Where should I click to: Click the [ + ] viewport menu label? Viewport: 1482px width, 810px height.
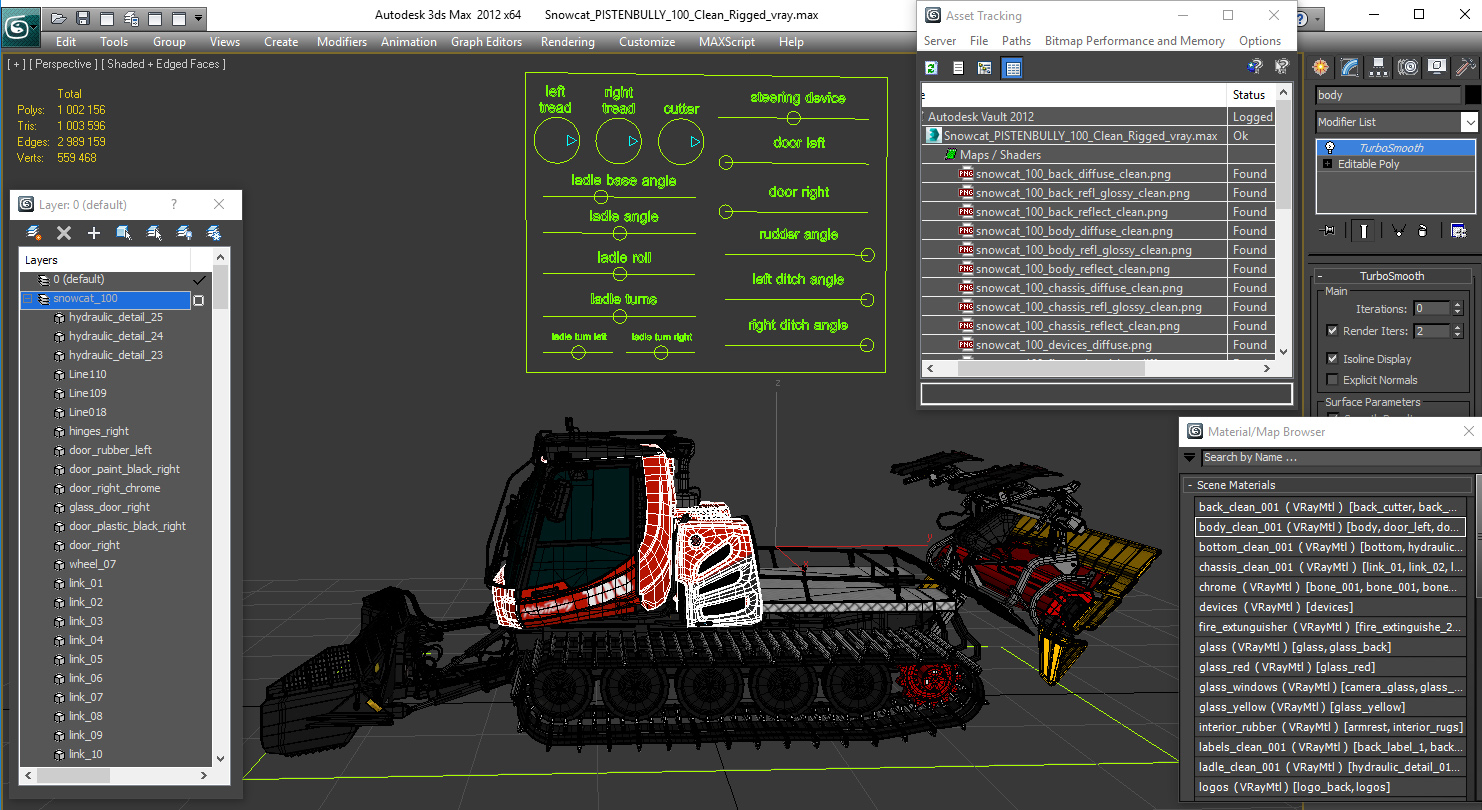click(16, 64)
